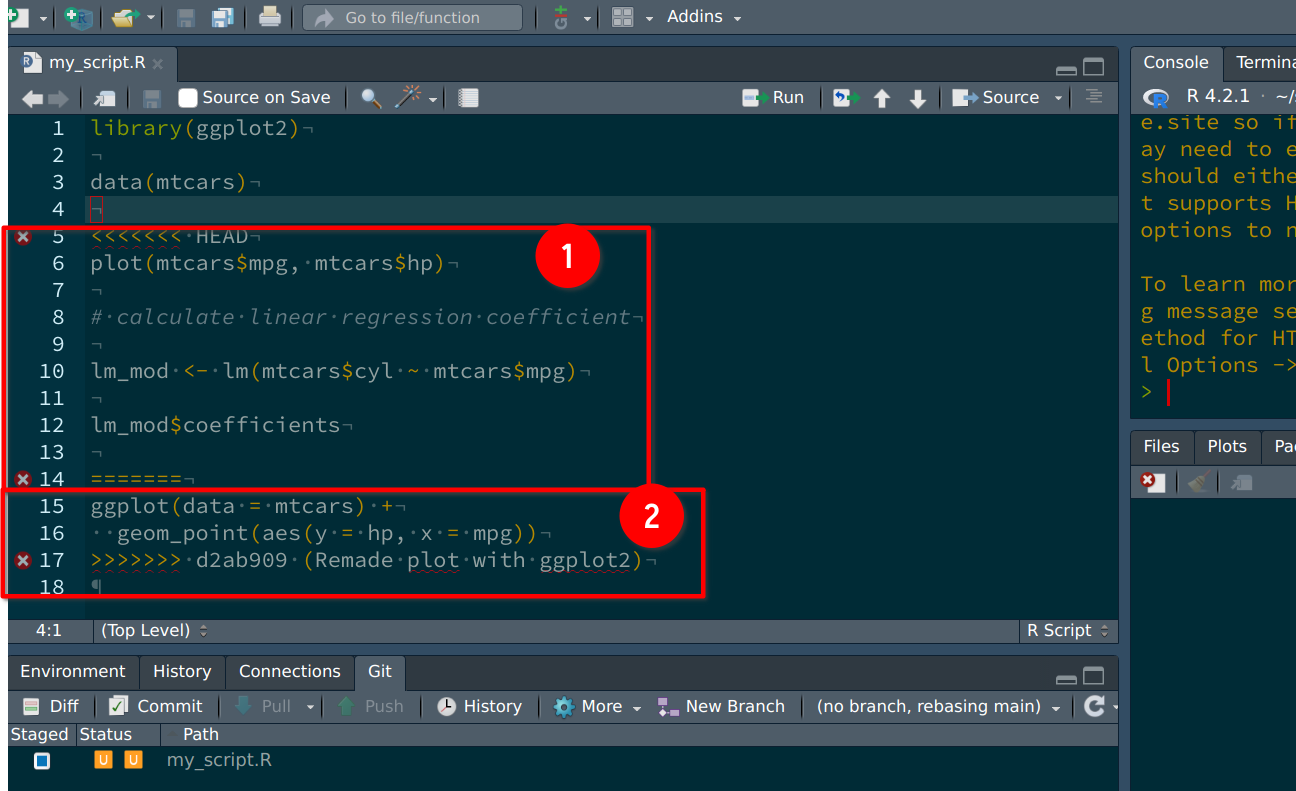
Task: Click the version control Git icon in main toolbar
Action: coord(561,17)
